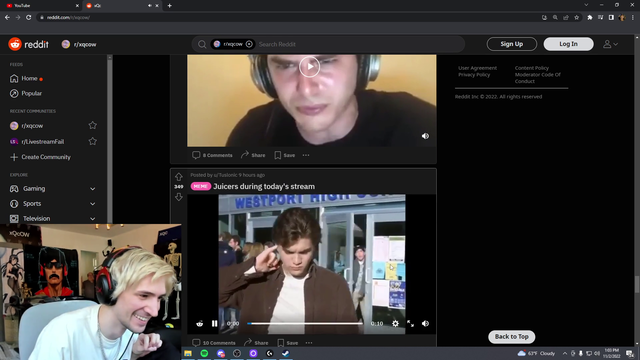
Task: Seek on the Juicers video progress bar
Action: pos(304,323)
